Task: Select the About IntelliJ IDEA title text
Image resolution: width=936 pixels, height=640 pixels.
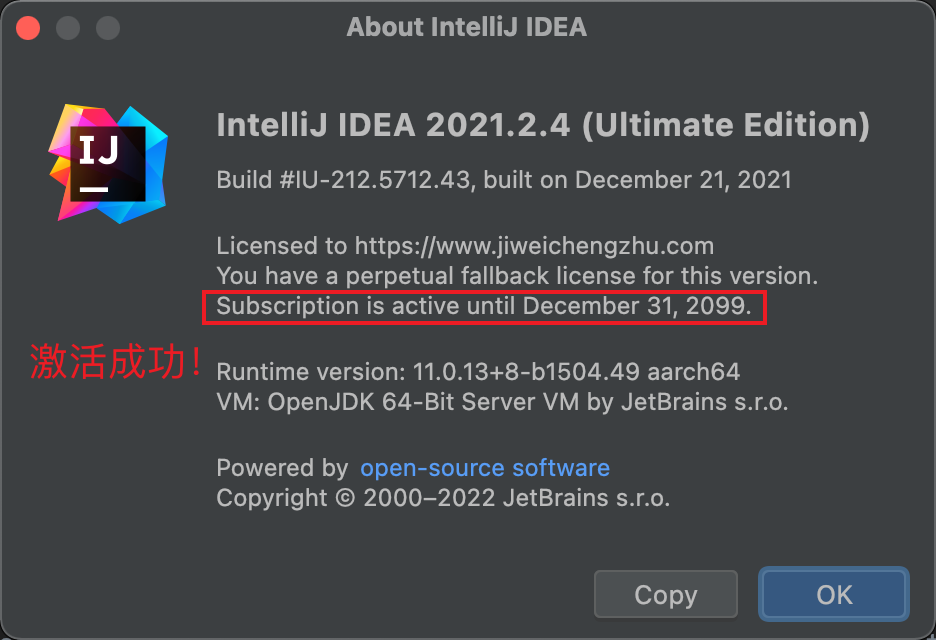Action: click(467, 27)
